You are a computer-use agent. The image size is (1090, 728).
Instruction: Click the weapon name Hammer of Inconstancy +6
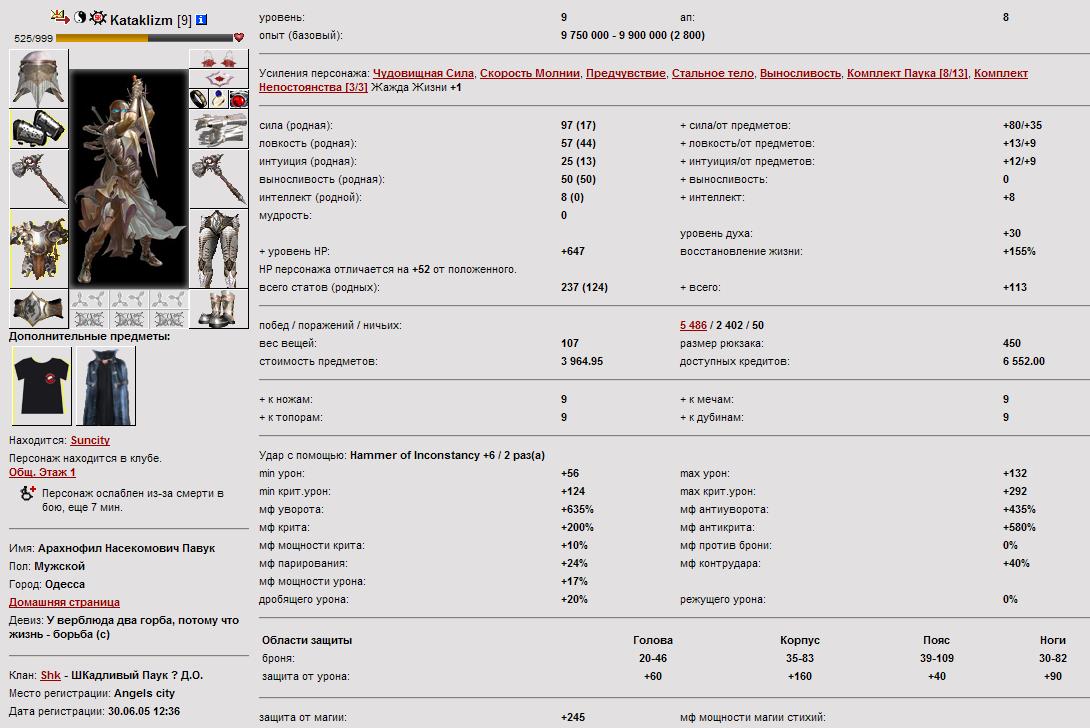click(422, 455)
